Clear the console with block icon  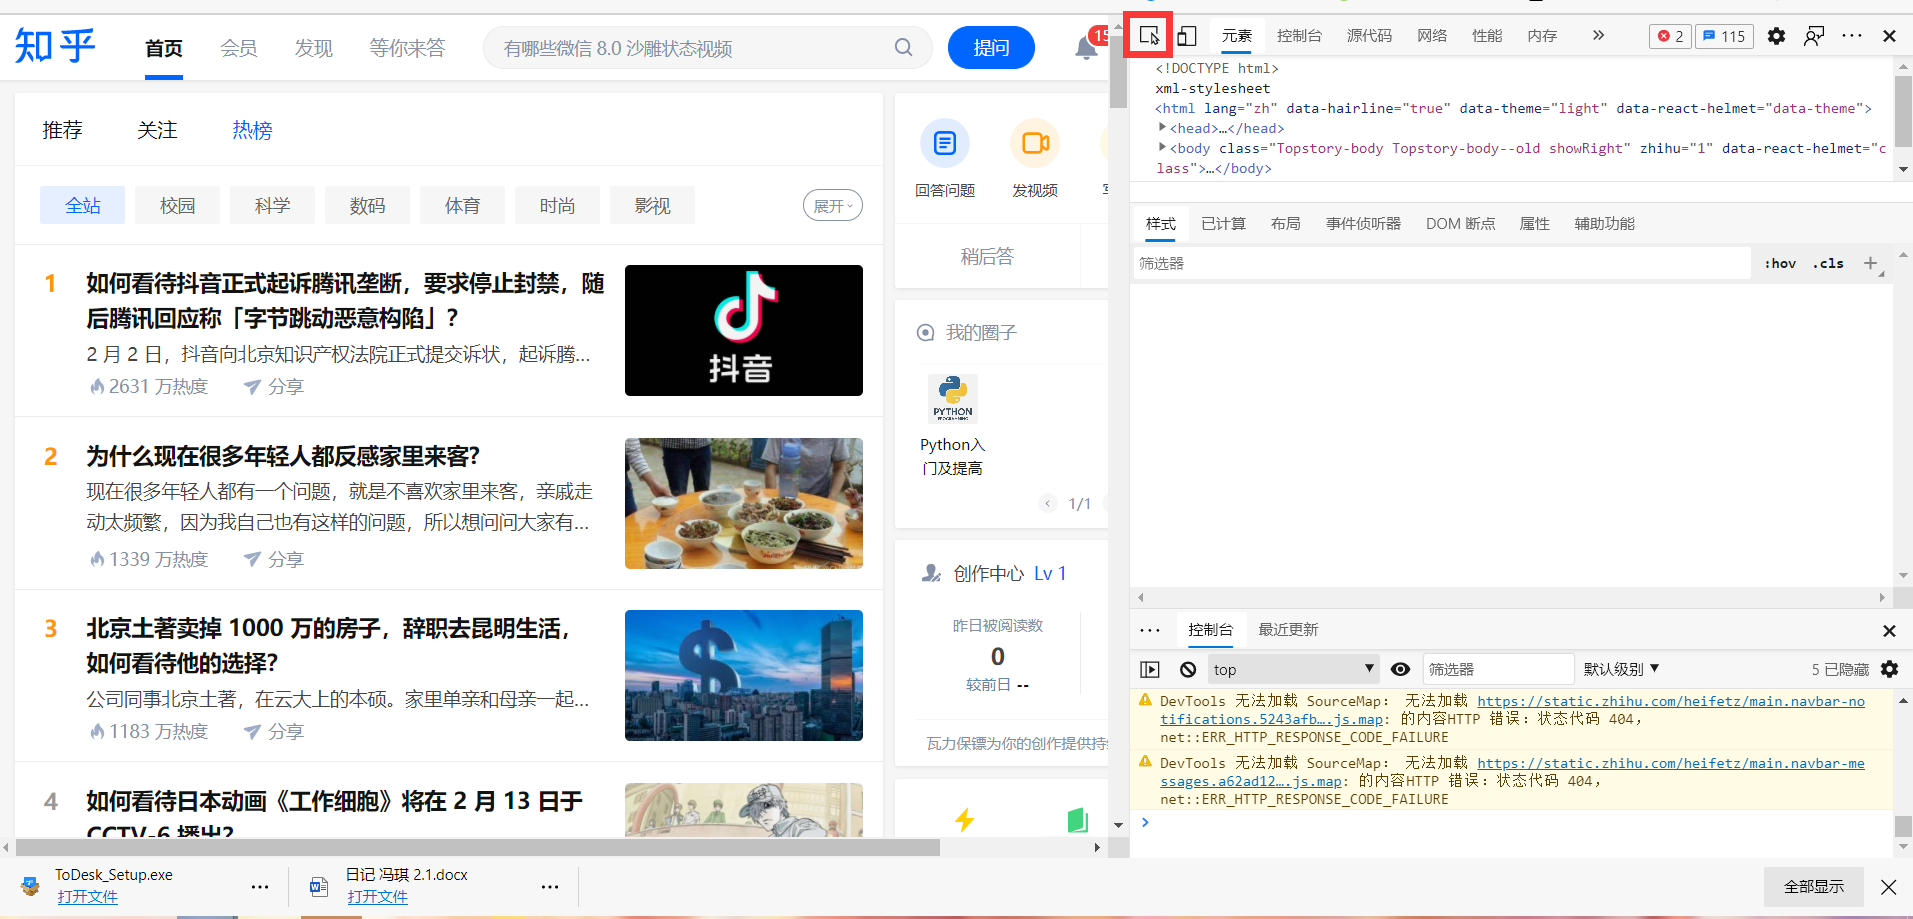(1188, 669)
